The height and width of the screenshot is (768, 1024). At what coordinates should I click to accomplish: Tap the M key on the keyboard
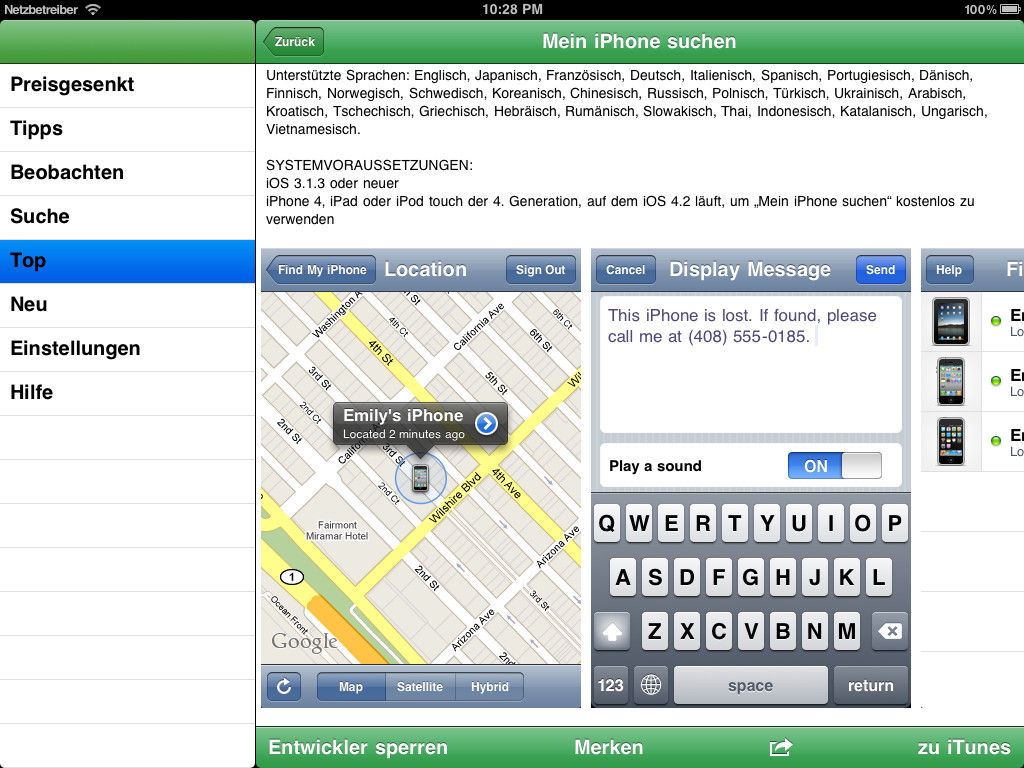point(846,632)
